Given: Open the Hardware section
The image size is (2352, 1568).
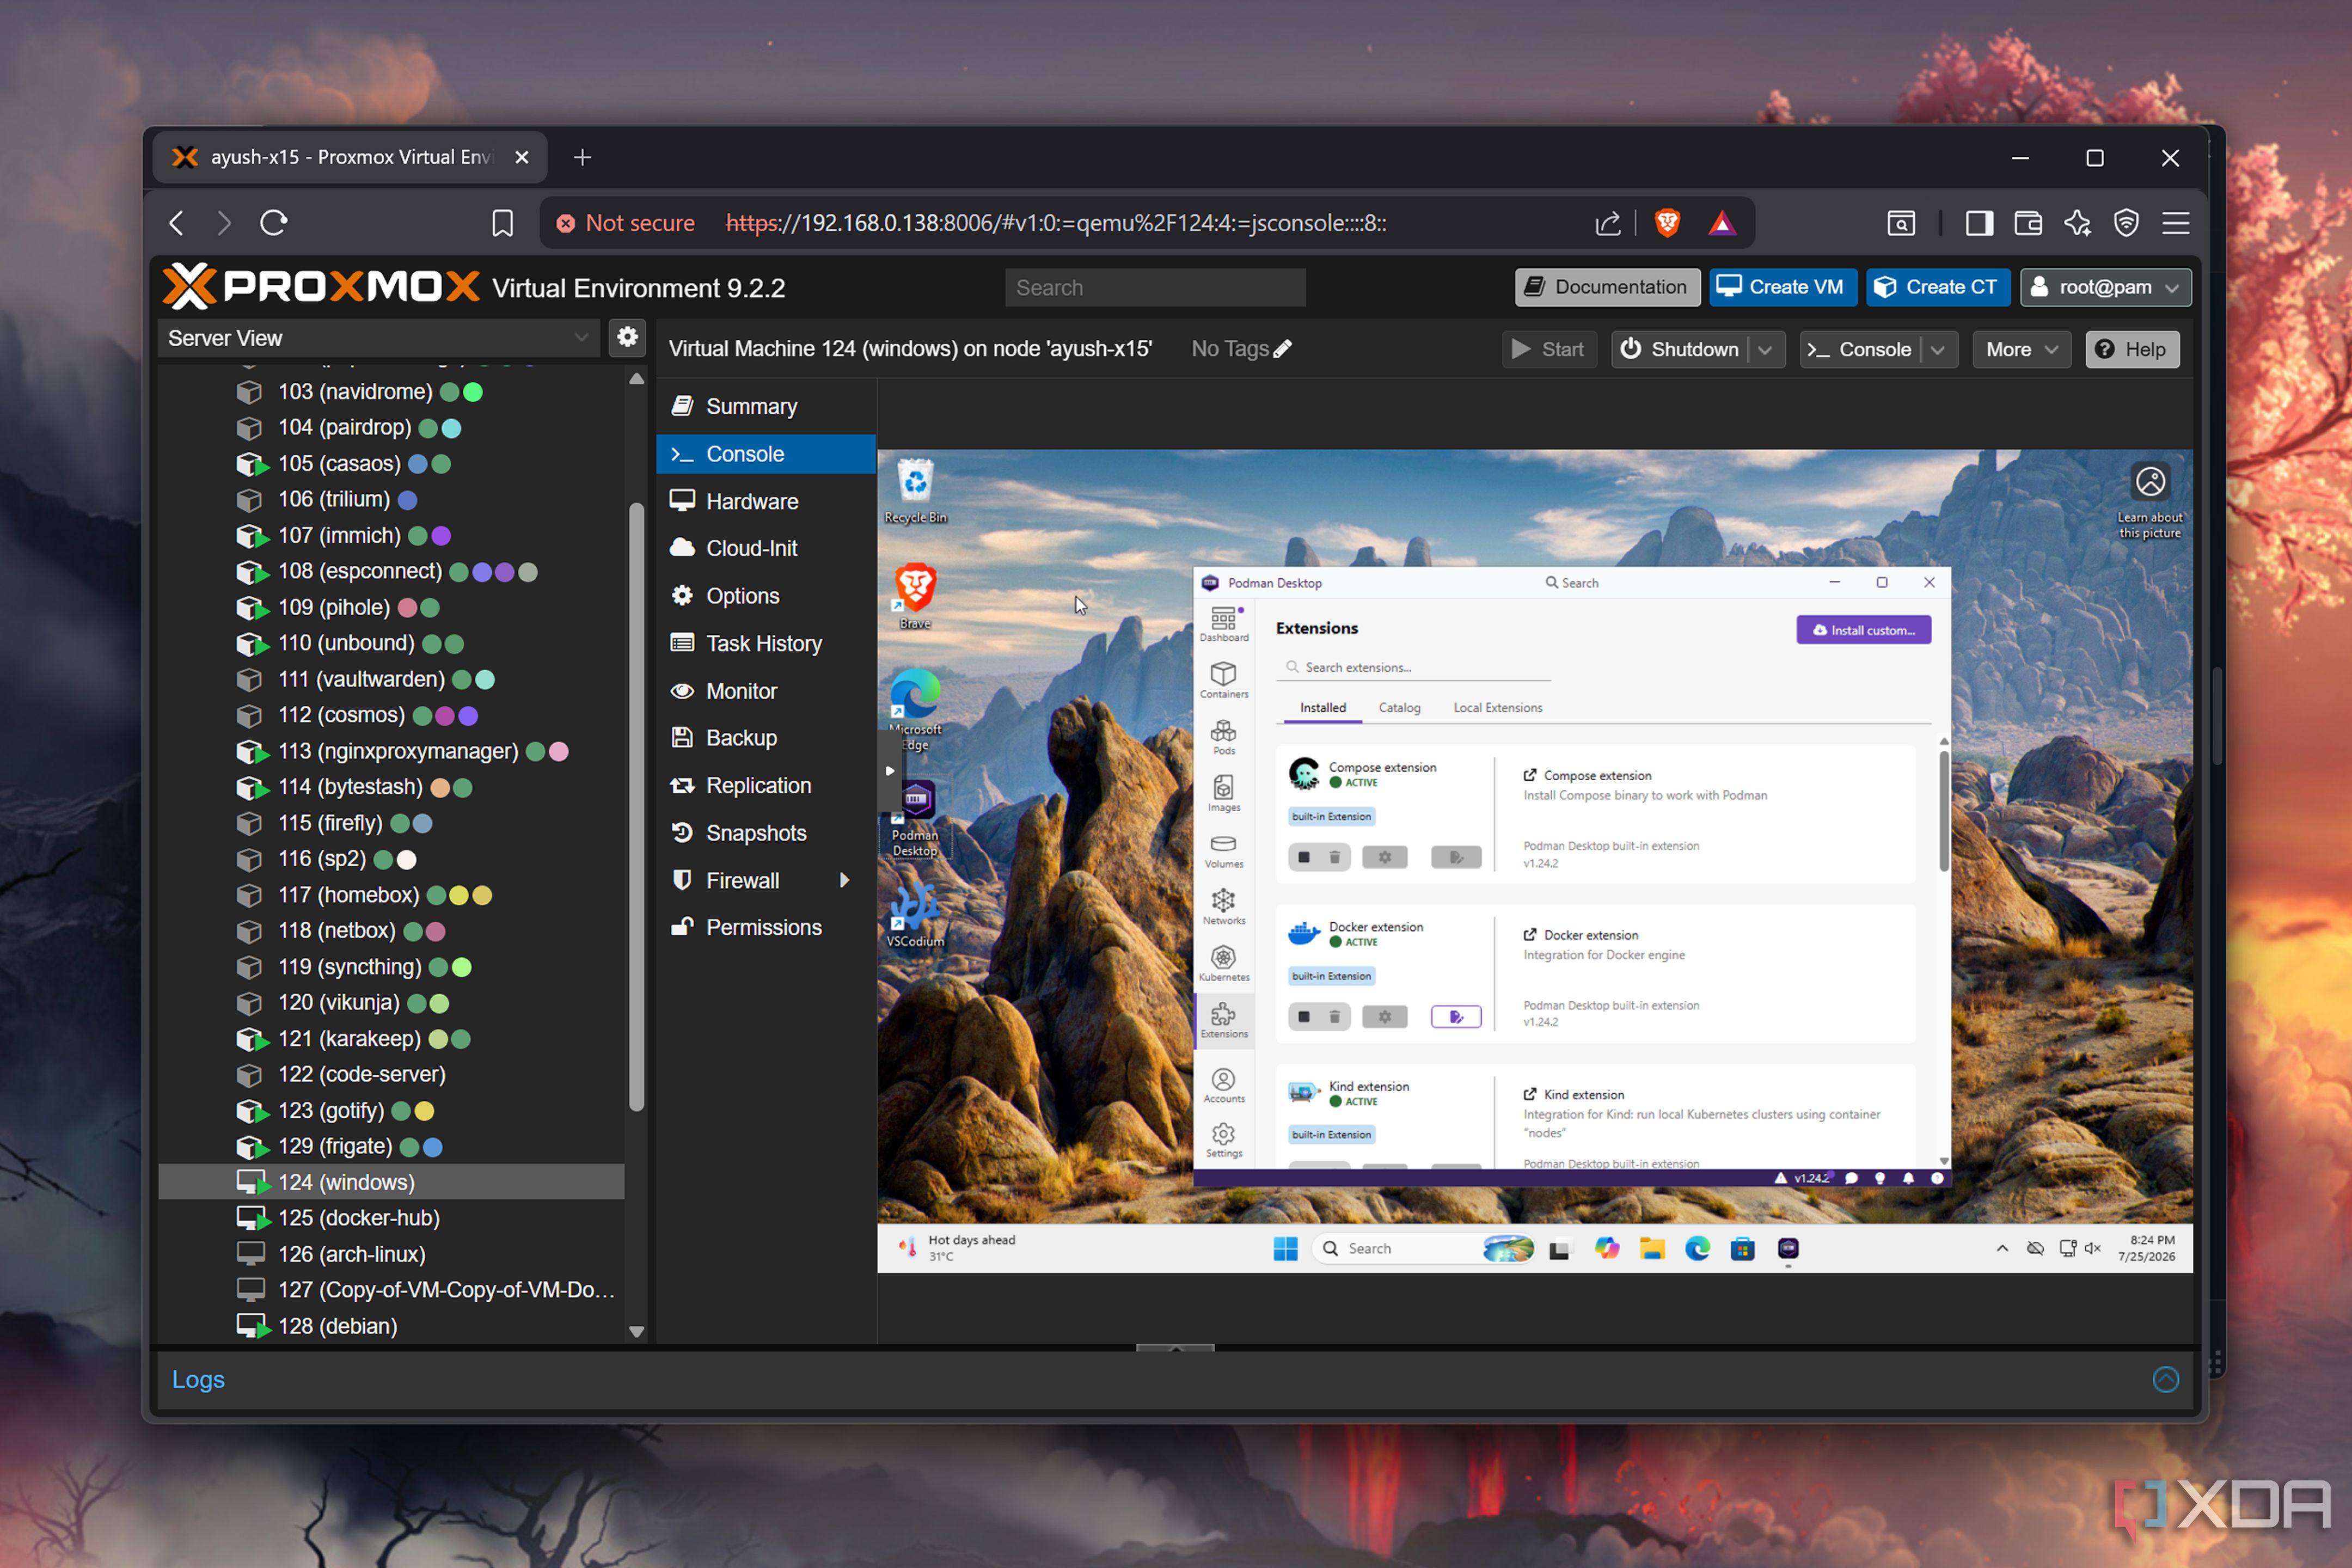Looking at the screenshot, I should 766,501.
